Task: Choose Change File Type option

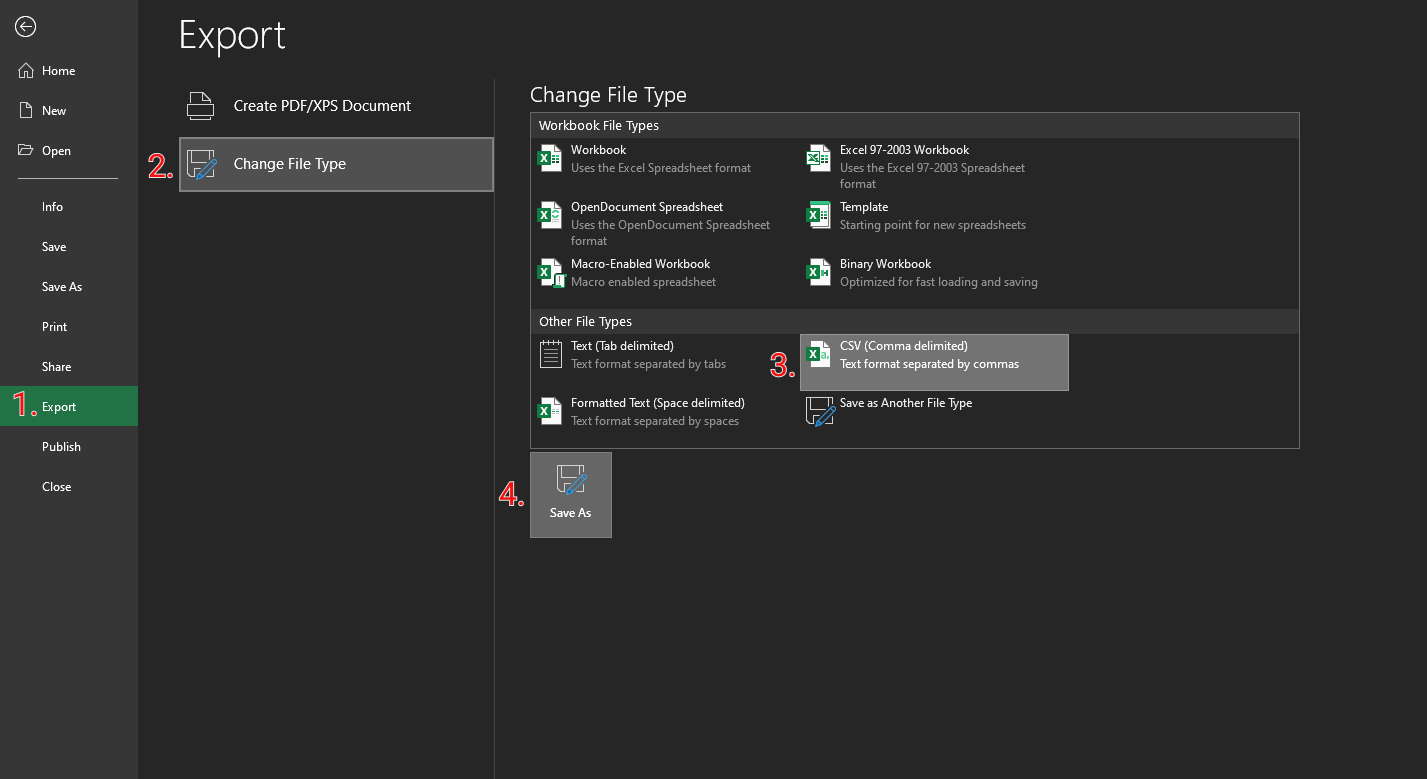Action: coord(336,164)
